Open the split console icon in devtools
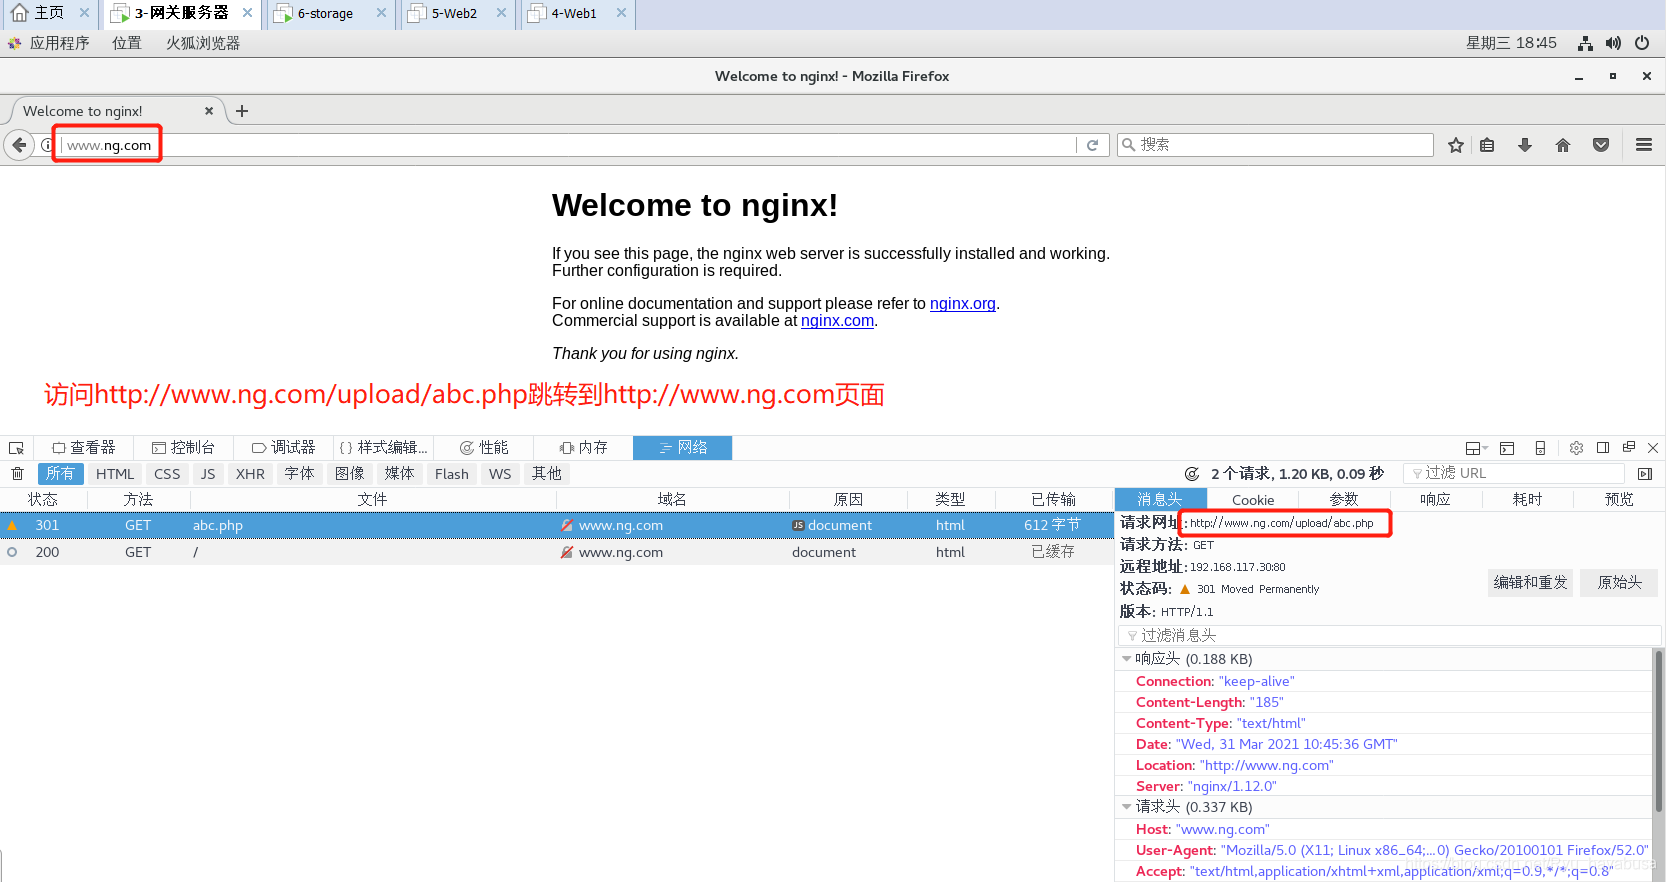Screen dimensions: 1667x882 pos(1507,448)
